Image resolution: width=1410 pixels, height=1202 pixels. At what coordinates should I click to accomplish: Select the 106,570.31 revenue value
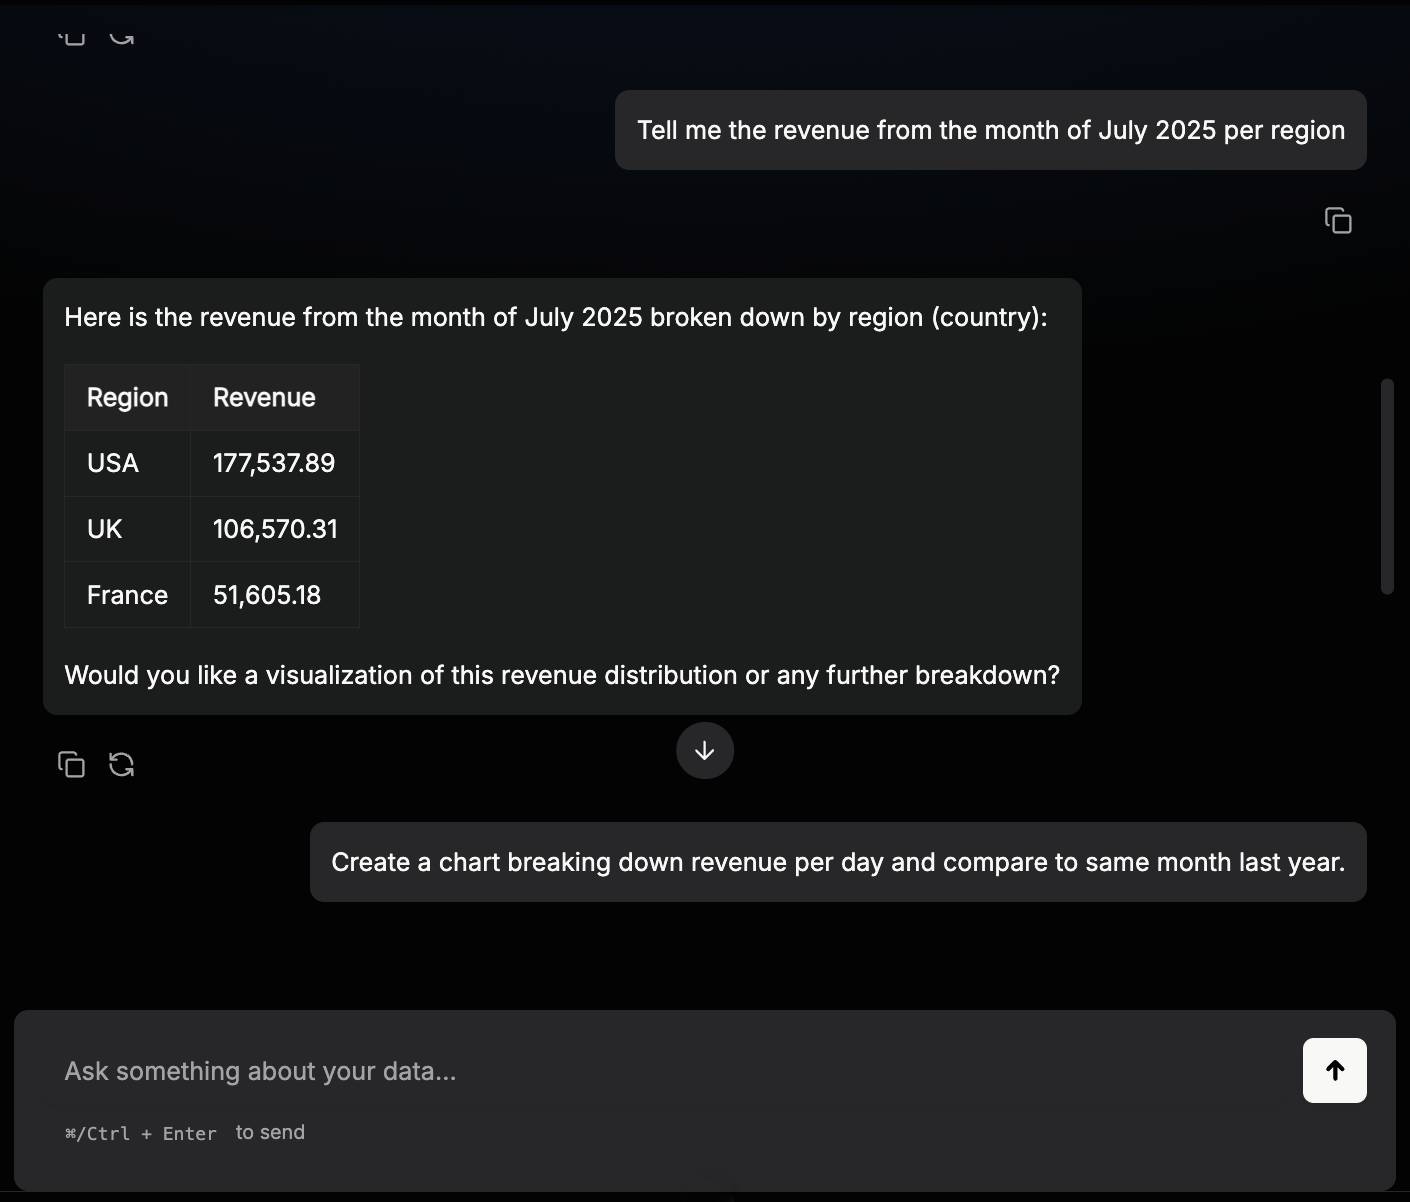(x=275, y=529)
